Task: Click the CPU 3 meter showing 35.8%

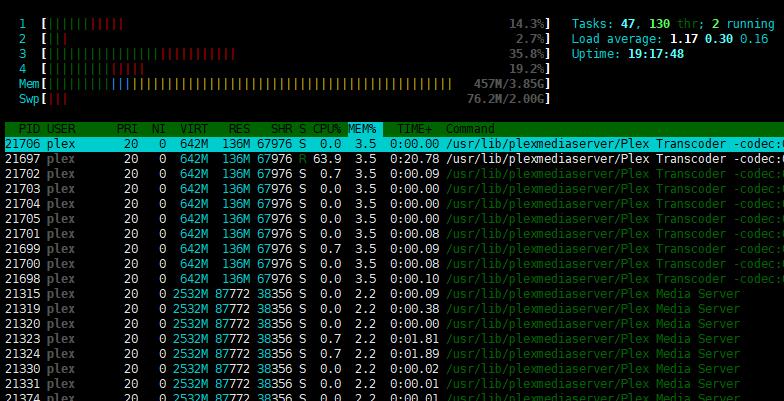Action: 284,54
